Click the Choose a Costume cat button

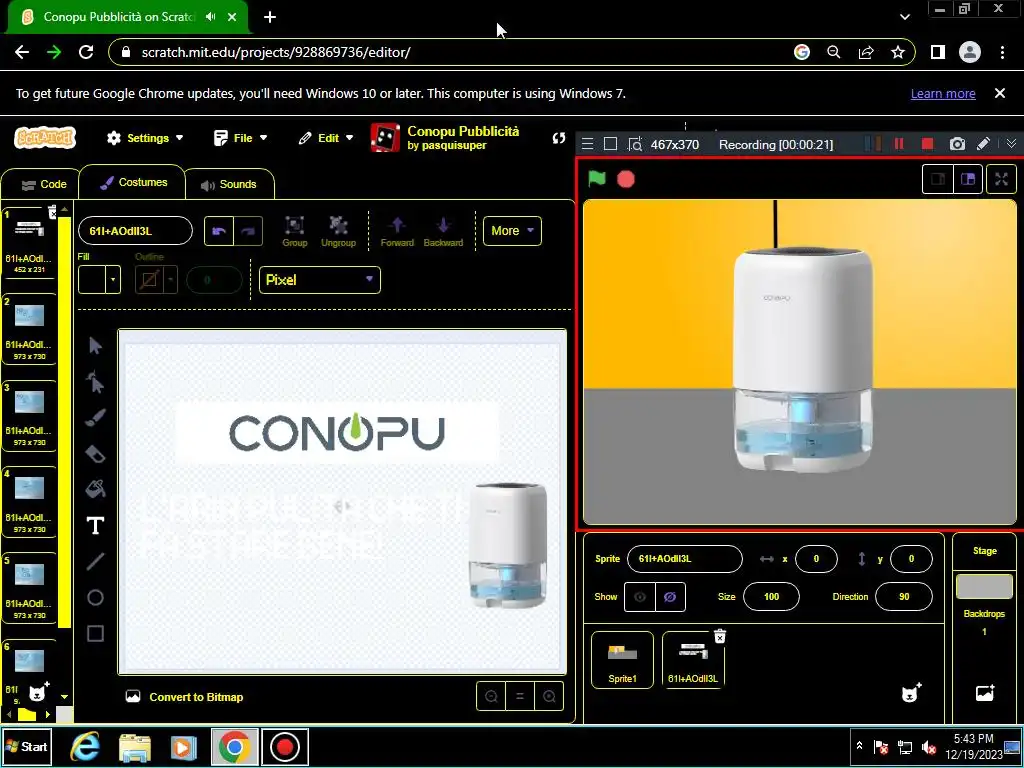[x=39, y=692]
